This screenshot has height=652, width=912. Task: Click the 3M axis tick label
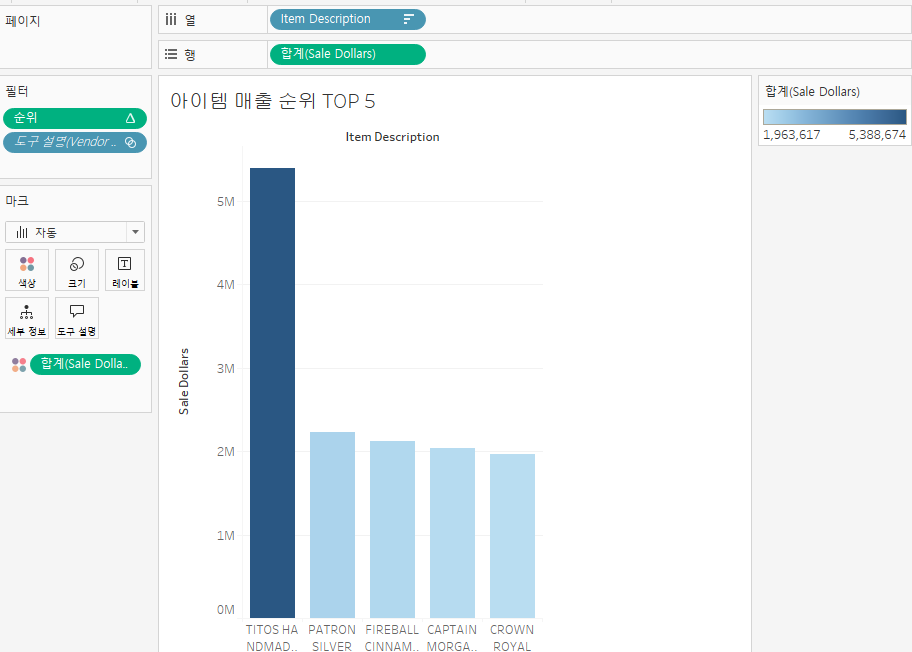point(226,369)
